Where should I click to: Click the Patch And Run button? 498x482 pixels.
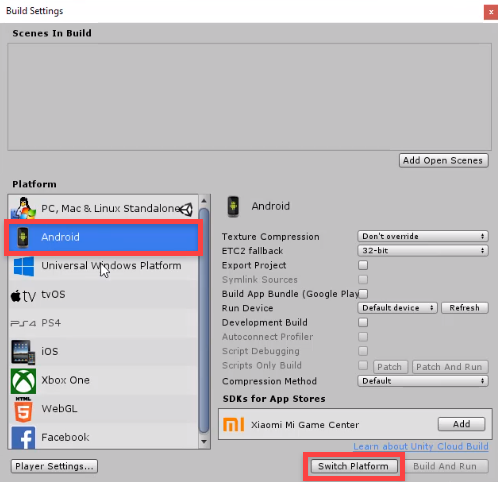point(450,367)
